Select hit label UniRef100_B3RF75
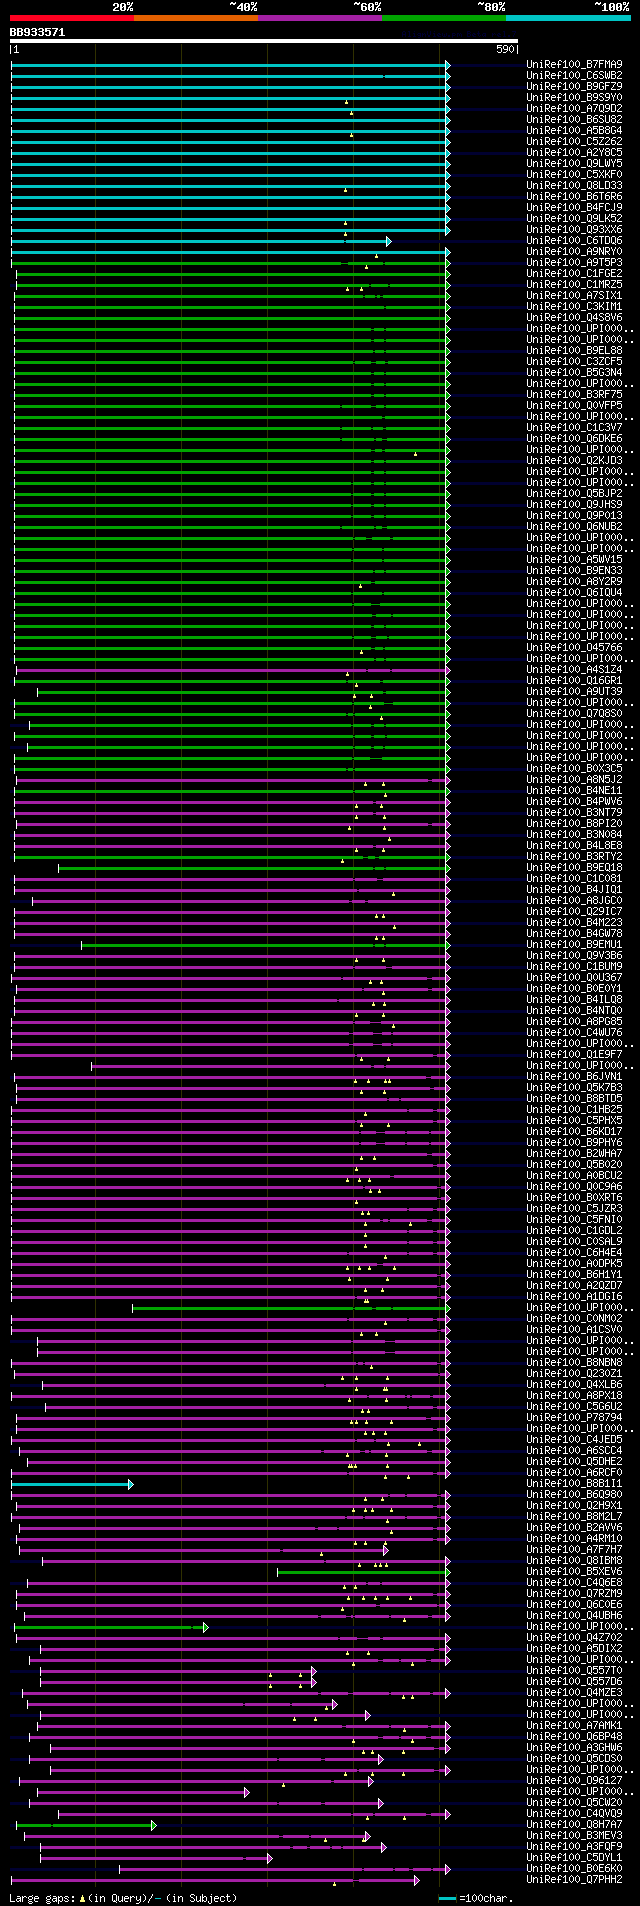The width and height of the screenshot is (640, 1906). pos(574,395)
